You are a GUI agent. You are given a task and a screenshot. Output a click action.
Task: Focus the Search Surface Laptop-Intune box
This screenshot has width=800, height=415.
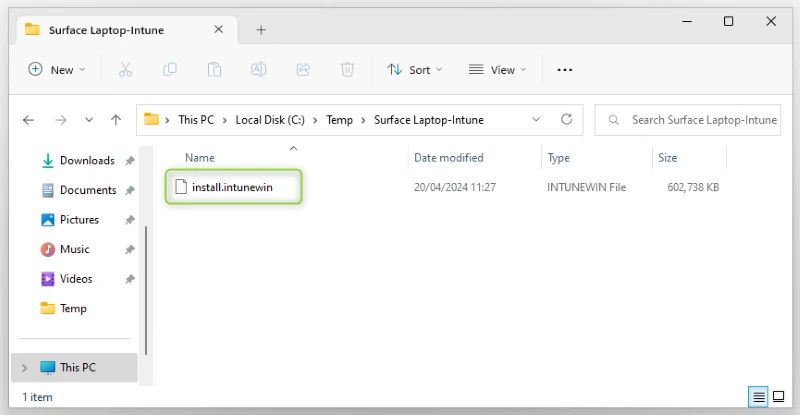[x=688, y=120]
